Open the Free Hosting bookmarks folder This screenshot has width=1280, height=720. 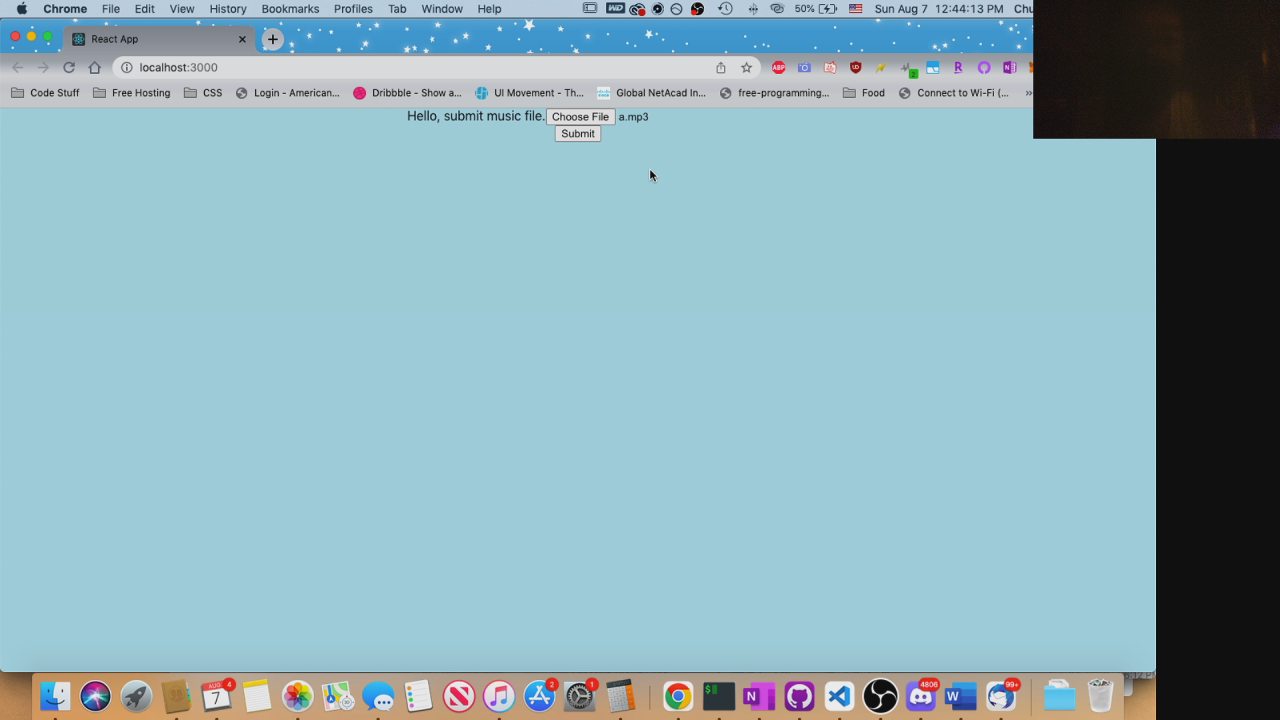coord(131,93)
